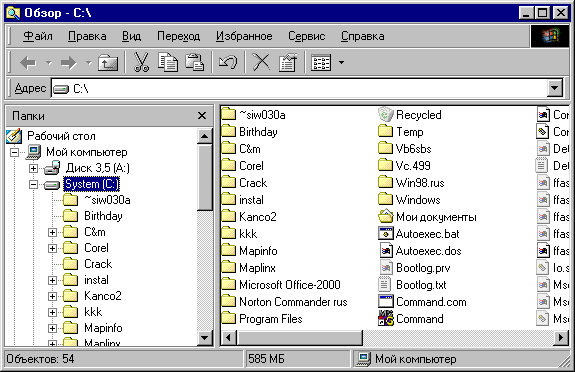Click the Paste clipboard icon
The image size is (575, 372).
point(194,62)
